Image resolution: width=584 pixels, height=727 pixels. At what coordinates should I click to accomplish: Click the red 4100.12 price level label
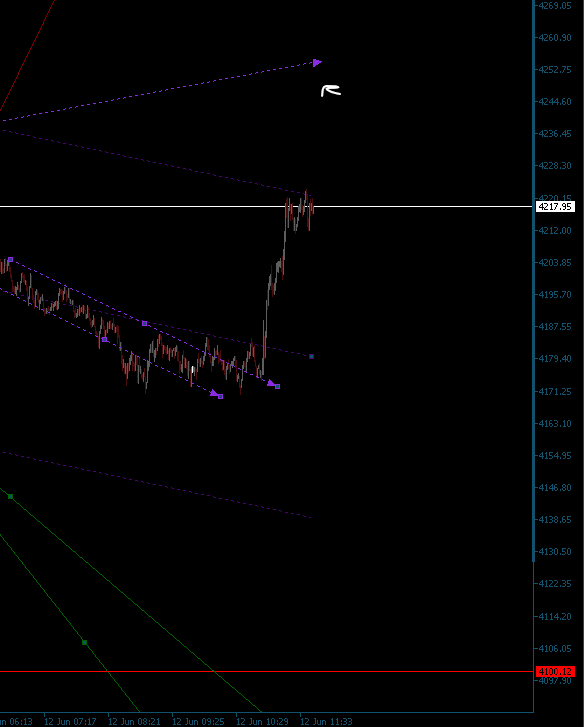coord(555,671)
